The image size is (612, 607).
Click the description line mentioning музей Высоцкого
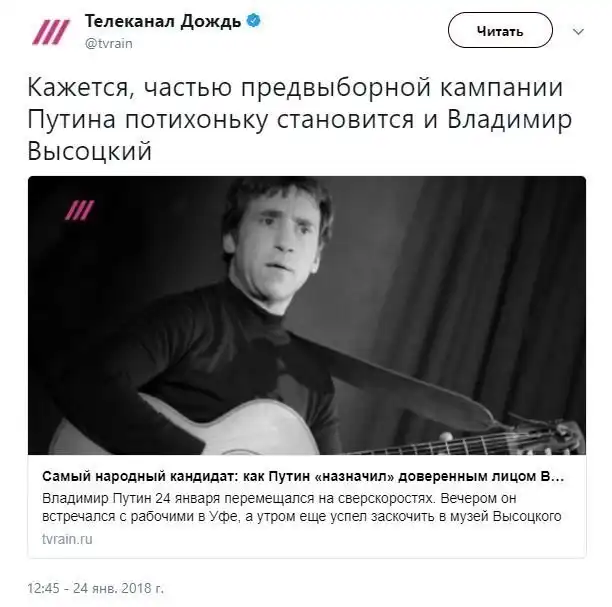click(x=301, y=516)
